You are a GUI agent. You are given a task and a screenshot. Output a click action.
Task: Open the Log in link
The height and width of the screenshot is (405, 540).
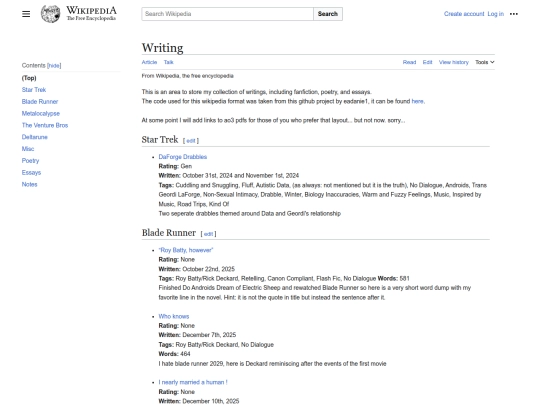(x=496, y=14)
